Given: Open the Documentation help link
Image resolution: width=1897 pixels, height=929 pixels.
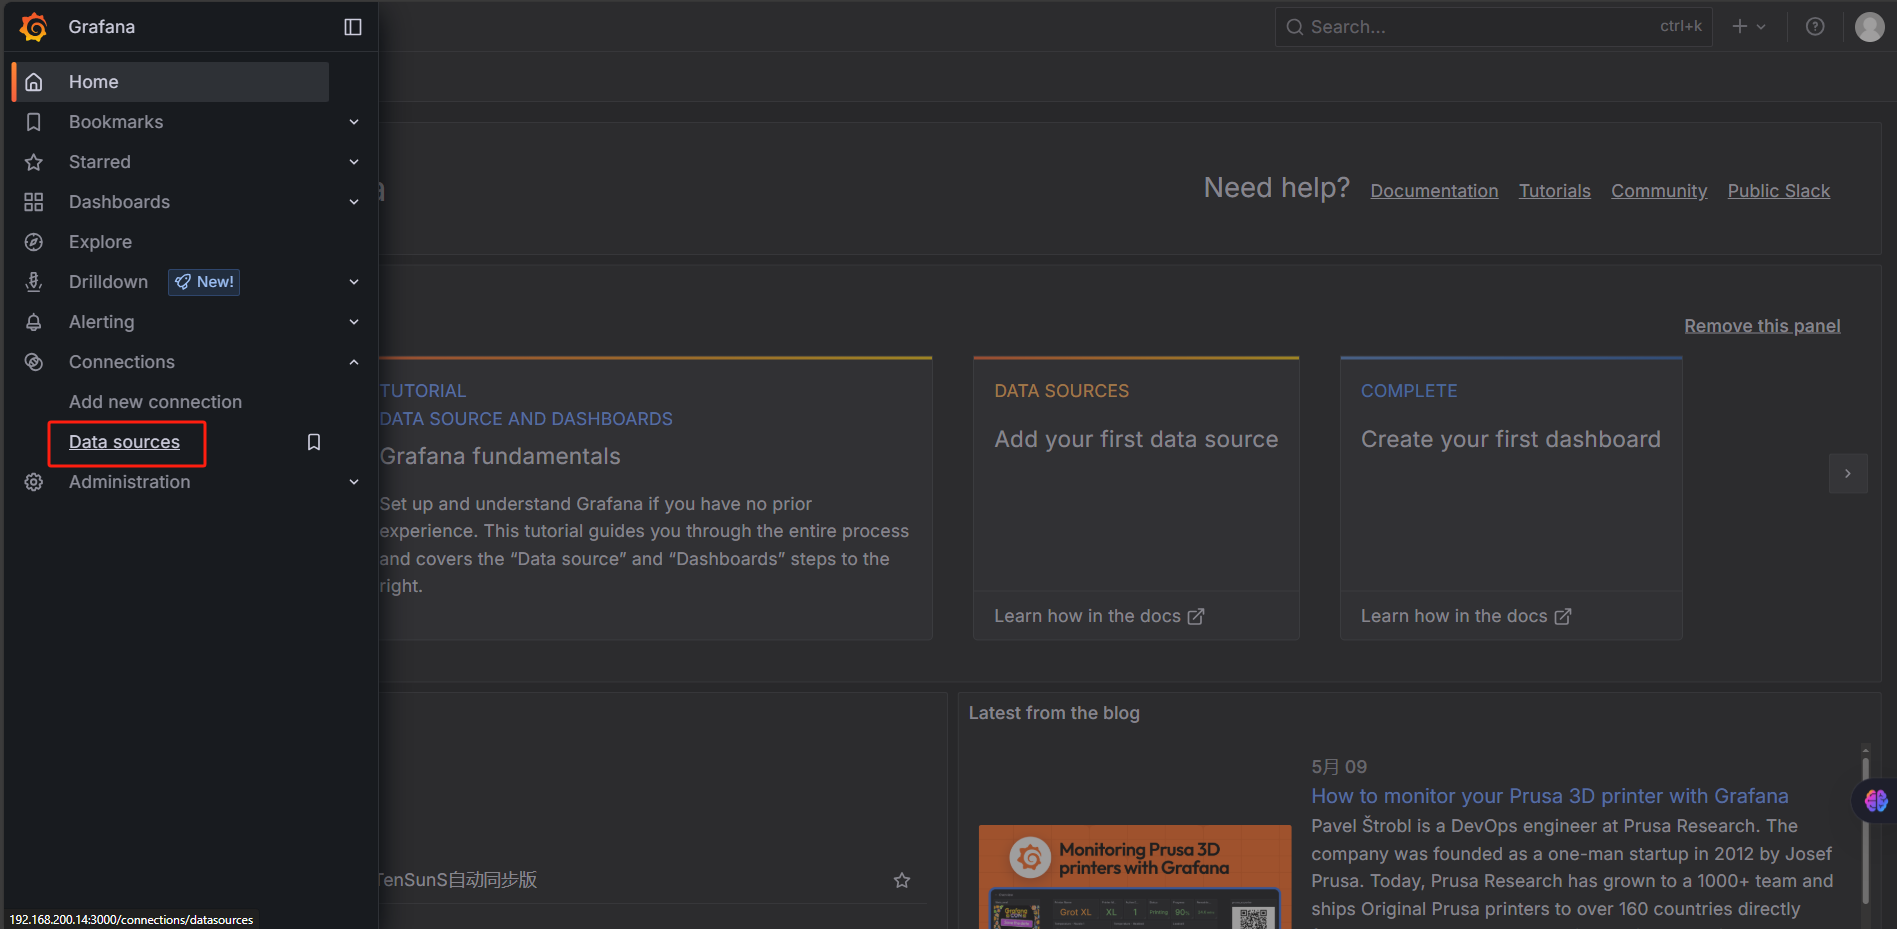Looking at the screenshot, I should coord(1433,191).
